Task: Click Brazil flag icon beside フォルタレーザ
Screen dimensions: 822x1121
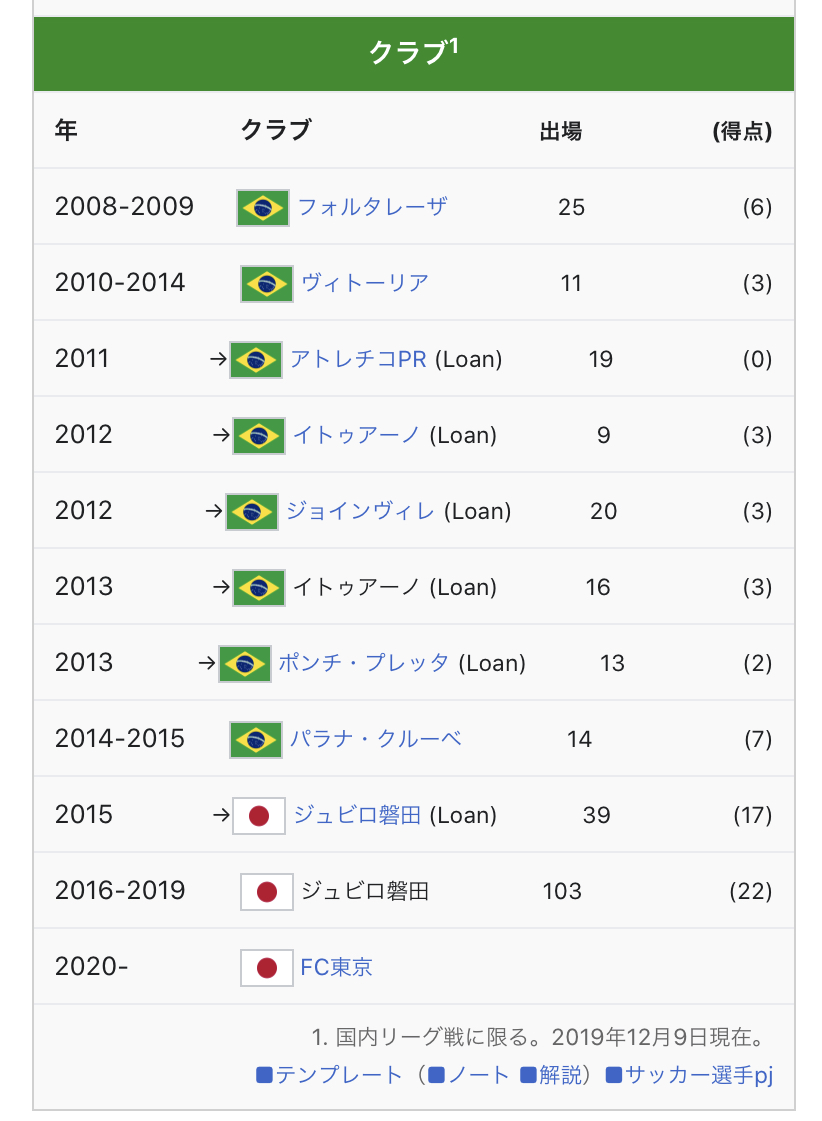Action: [x=262, y=208]
